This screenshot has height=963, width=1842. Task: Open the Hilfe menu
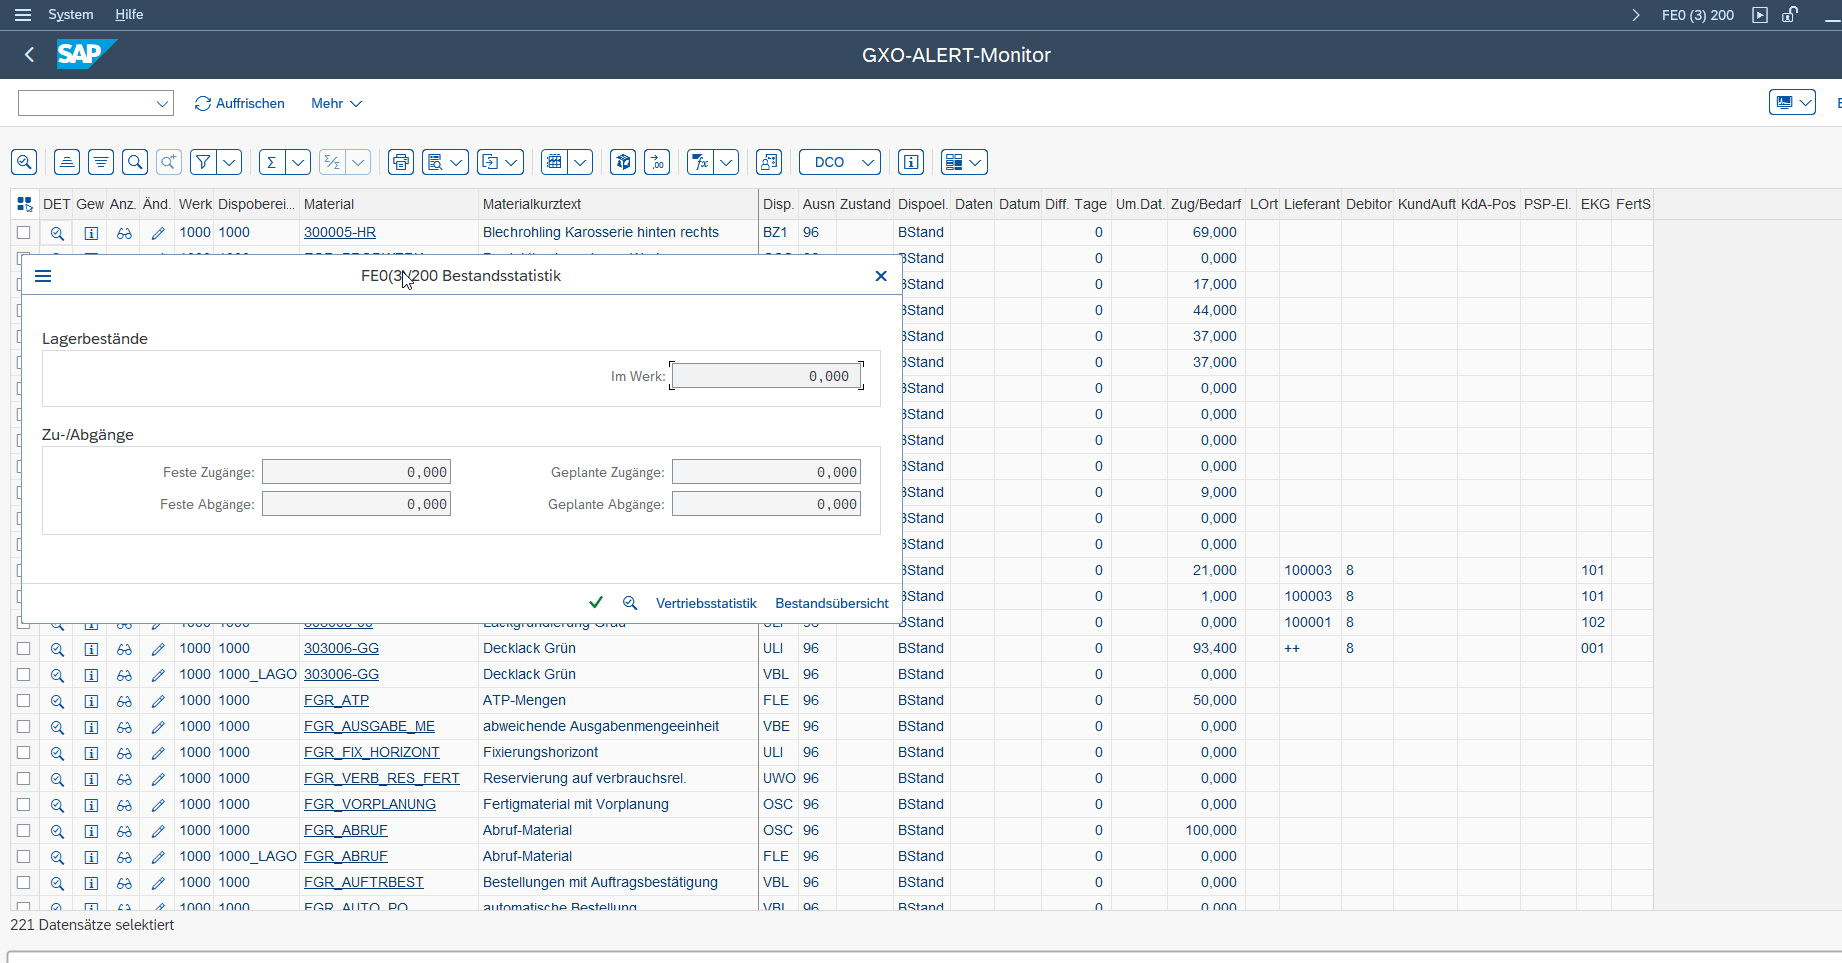click(129, 15)
